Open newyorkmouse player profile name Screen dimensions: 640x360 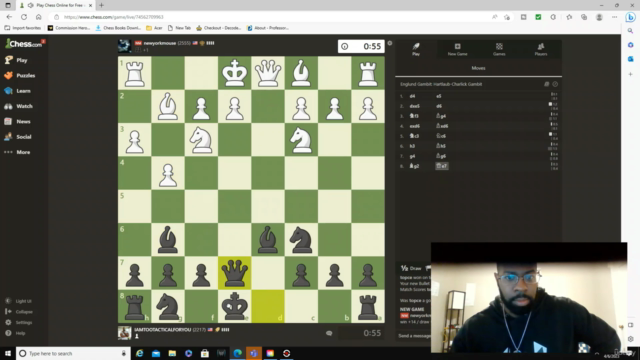tap(160, 43)
